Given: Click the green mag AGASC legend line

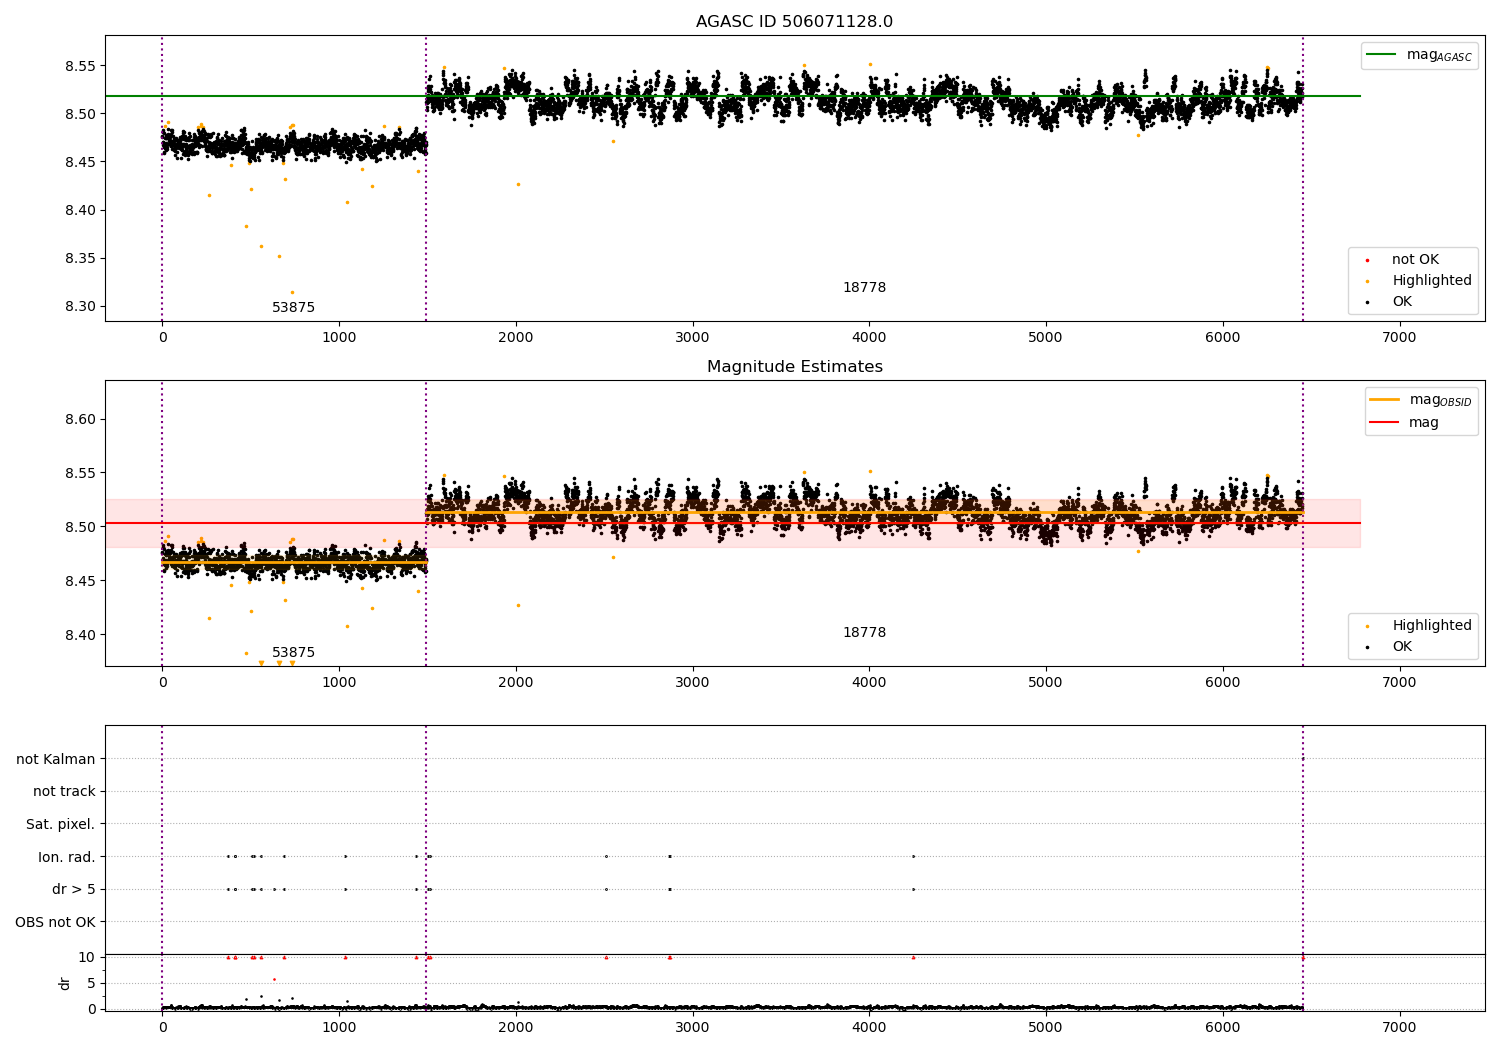Looking at the screenshot, I should point(1382,55).
